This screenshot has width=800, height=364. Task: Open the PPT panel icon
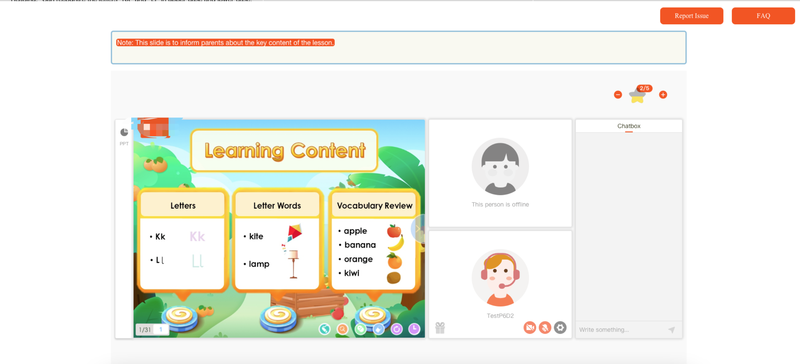pos(124,132)
